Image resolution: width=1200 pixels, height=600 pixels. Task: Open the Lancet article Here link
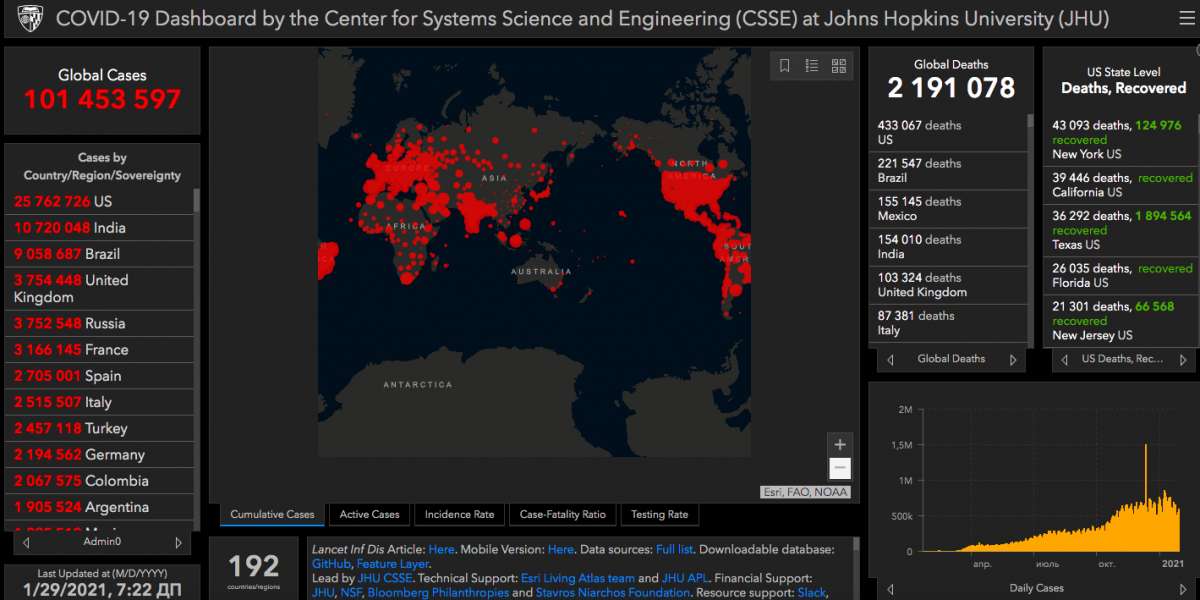pos(441,550)
